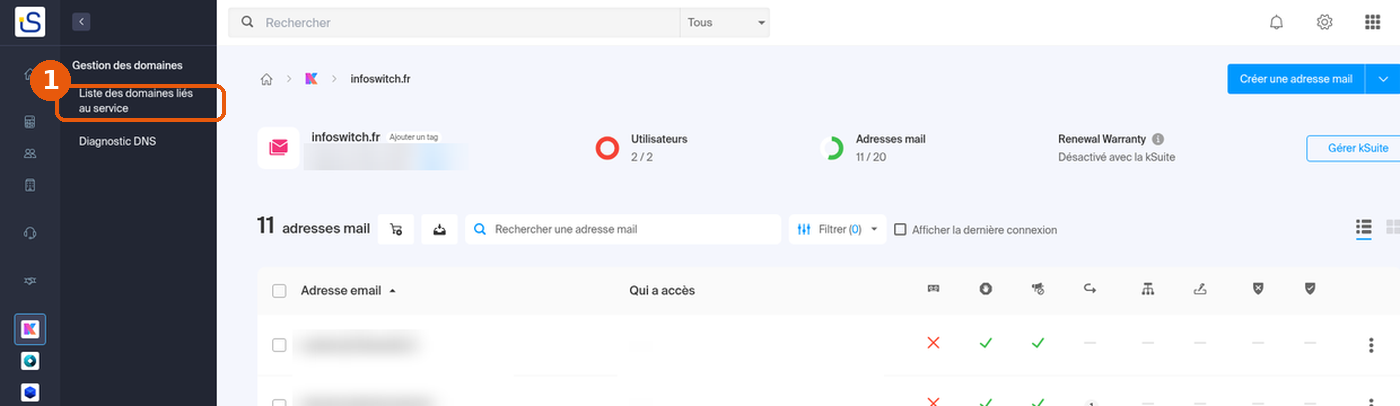Switch to list view icon
This screenshot has width=1400, height=406.
point(1363,229)
